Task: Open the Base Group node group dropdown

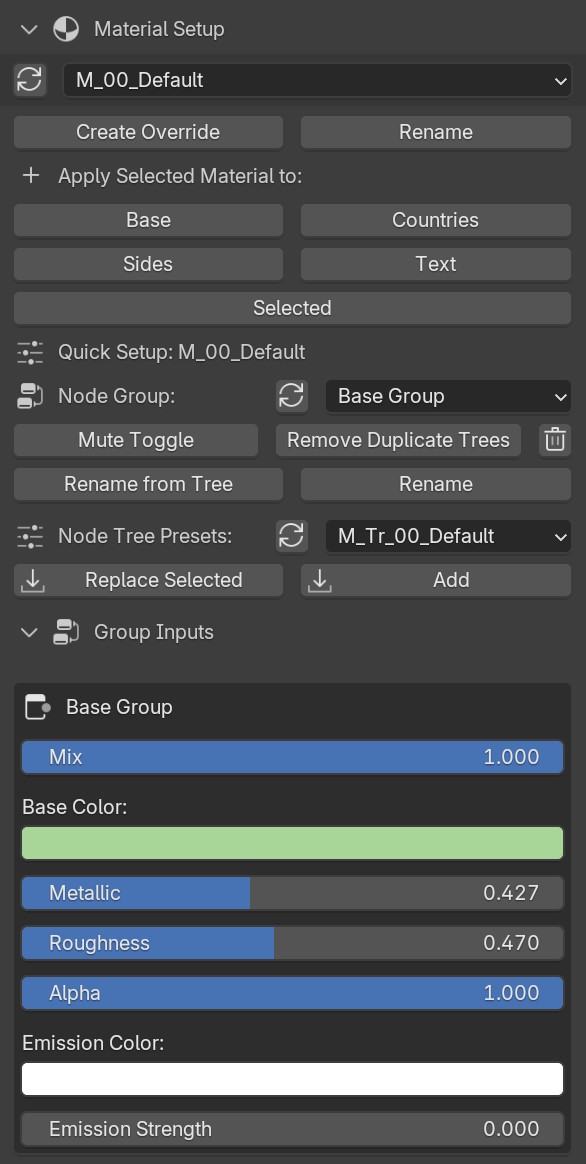Action: click(x=449, y=396)
